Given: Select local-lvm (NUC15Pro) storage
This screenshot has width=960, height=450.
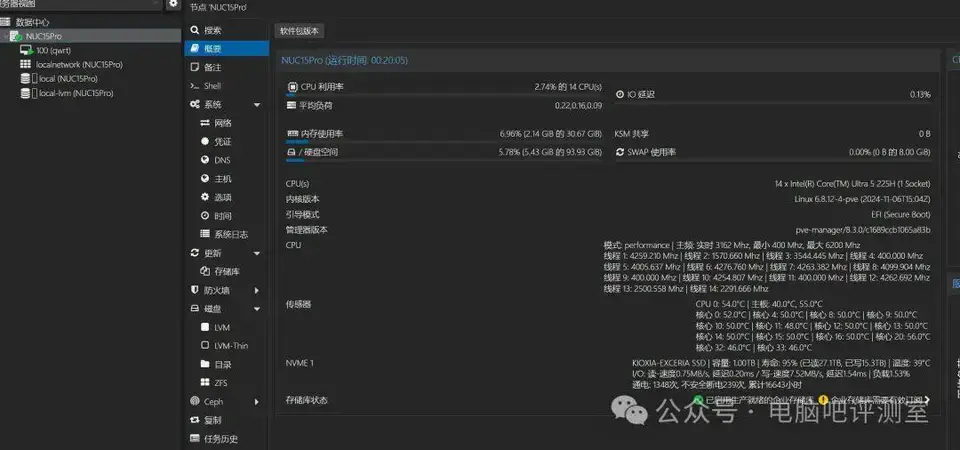Looking at the screenshot, I should pos(75,93).
